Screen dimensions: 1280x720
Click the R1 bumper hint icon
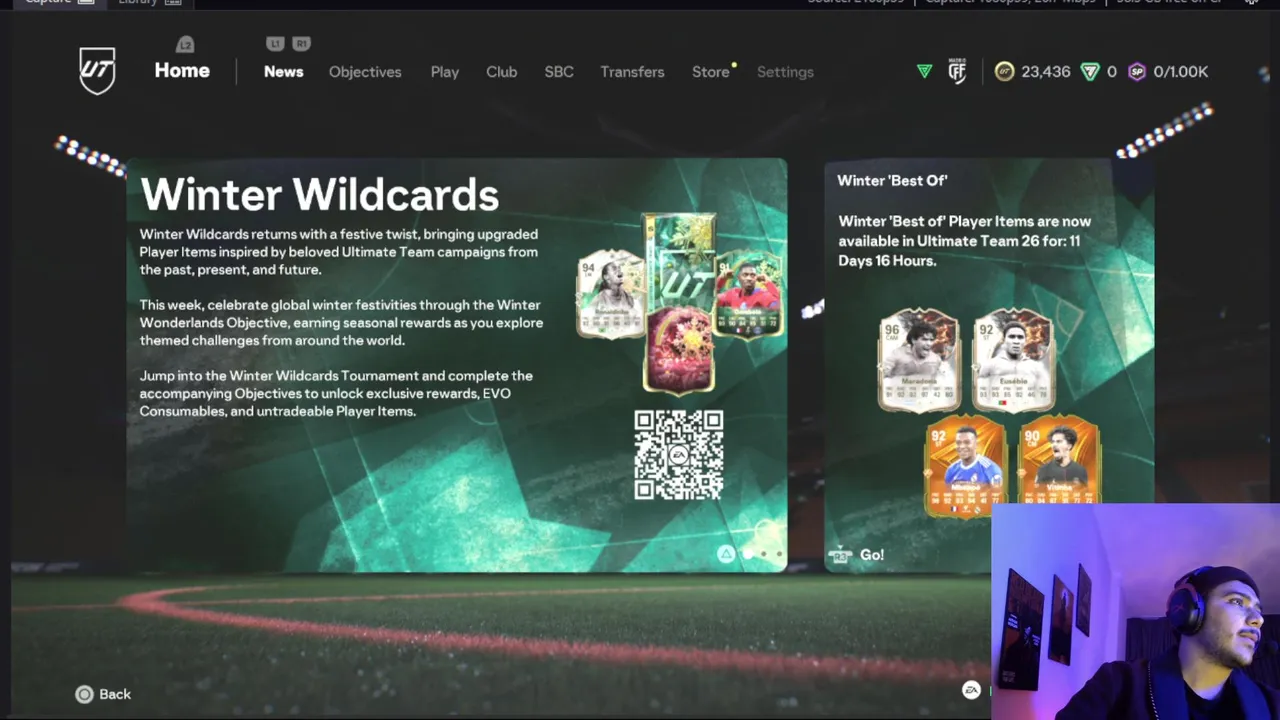tap(301, 44)
